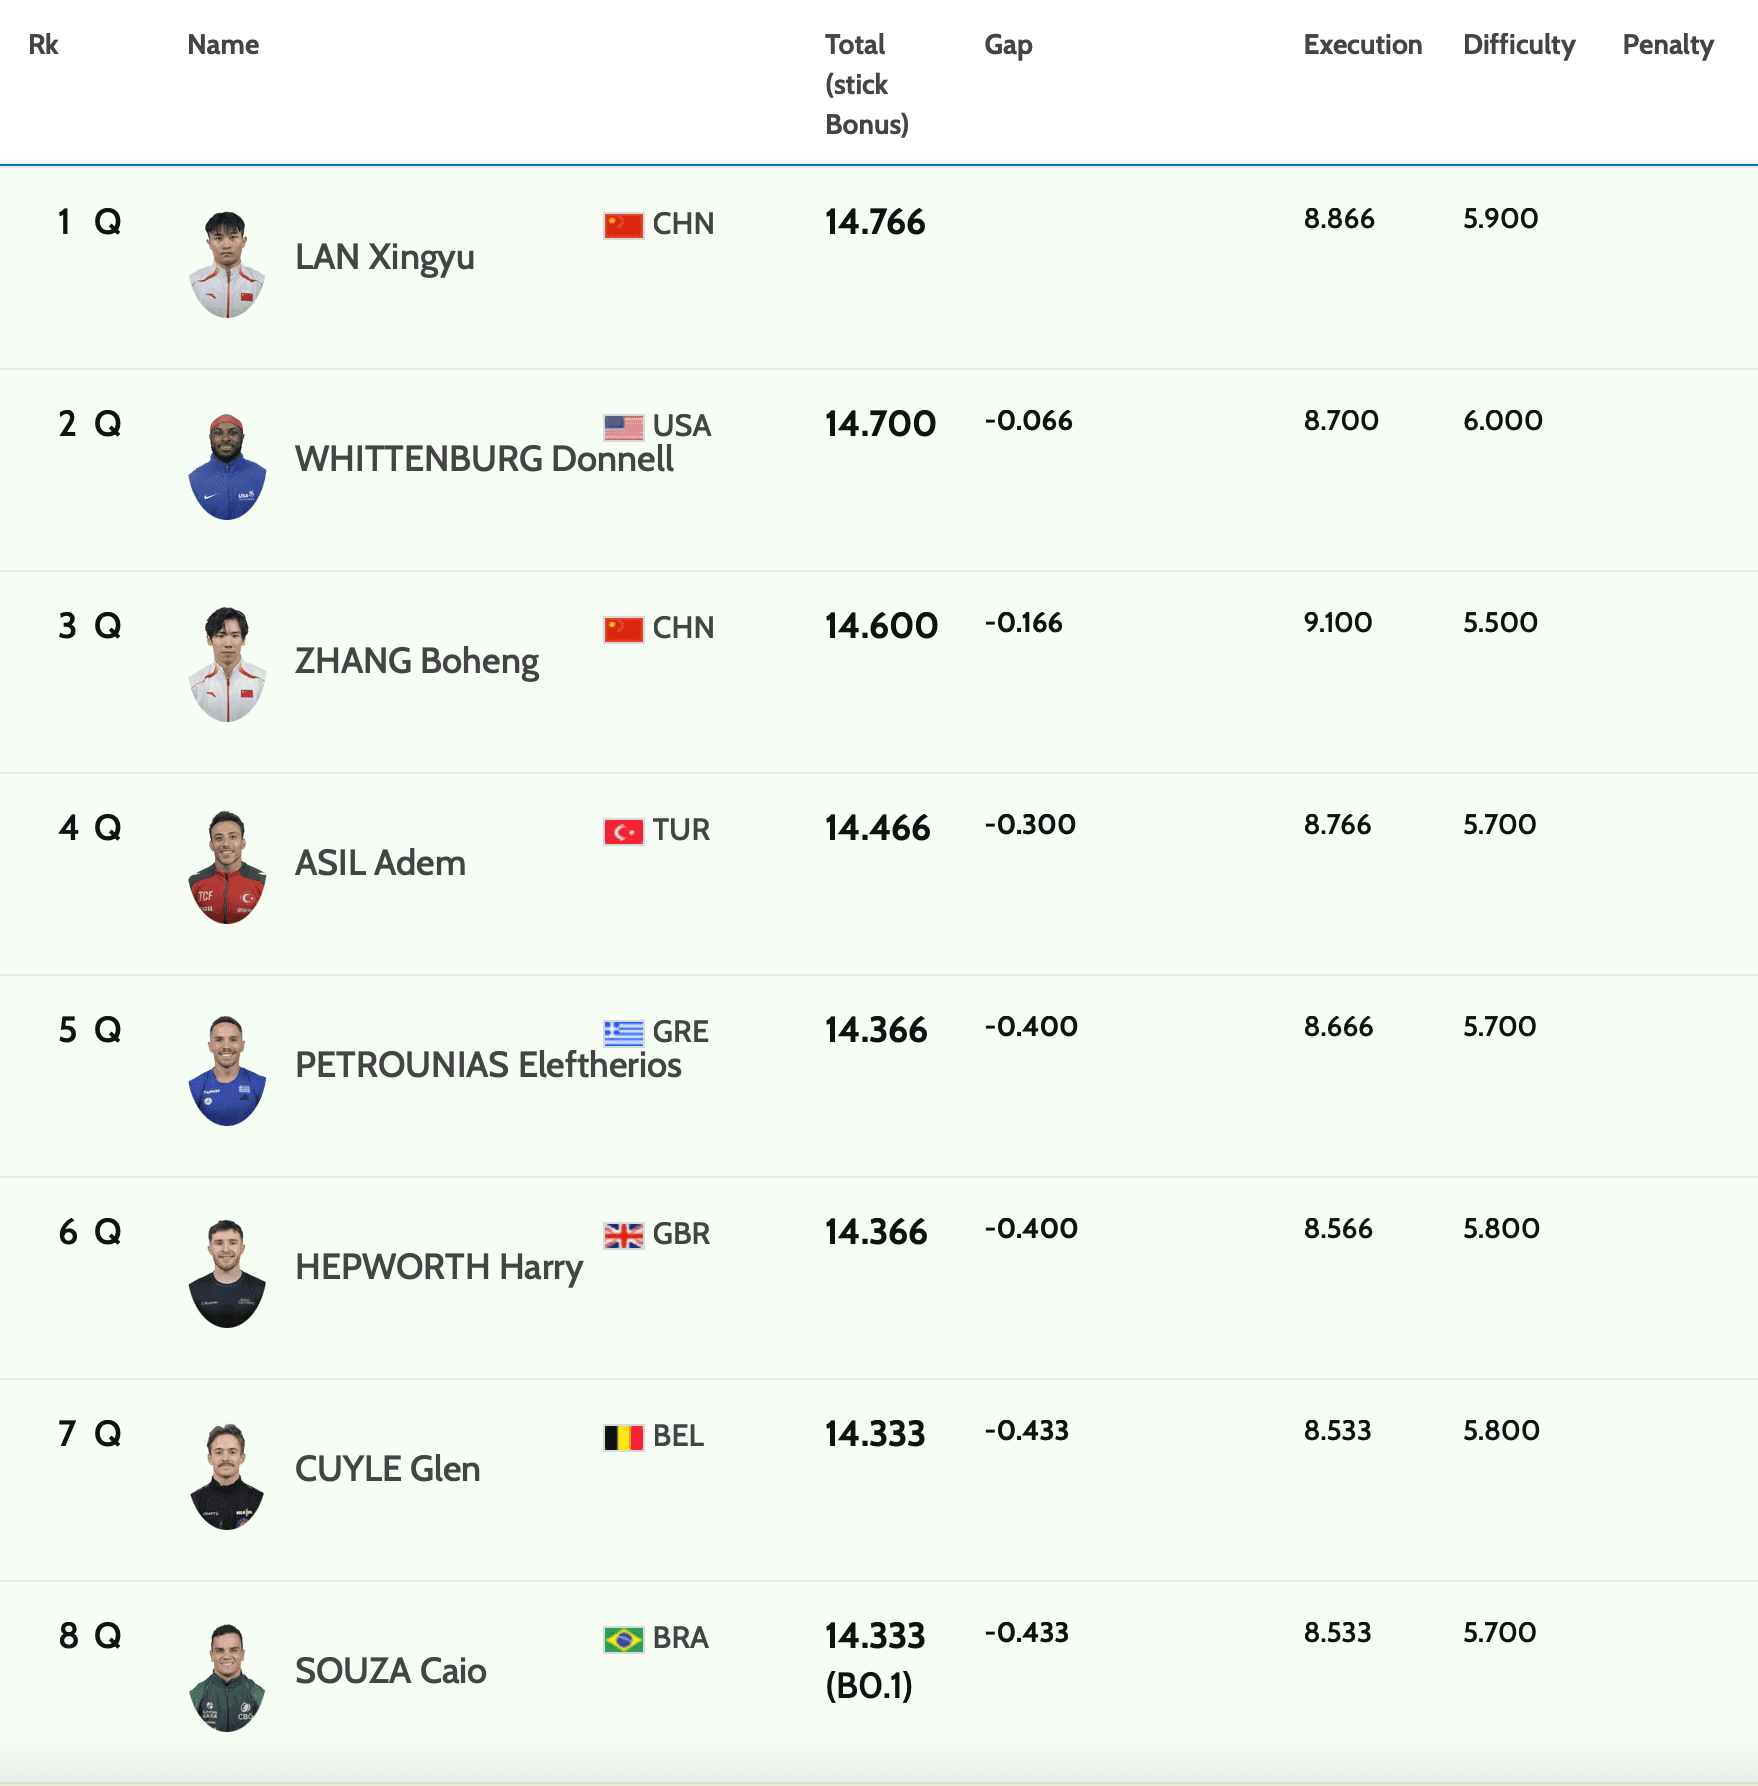Click the China flag beside ZHANG Boheng

coord(623,629)
